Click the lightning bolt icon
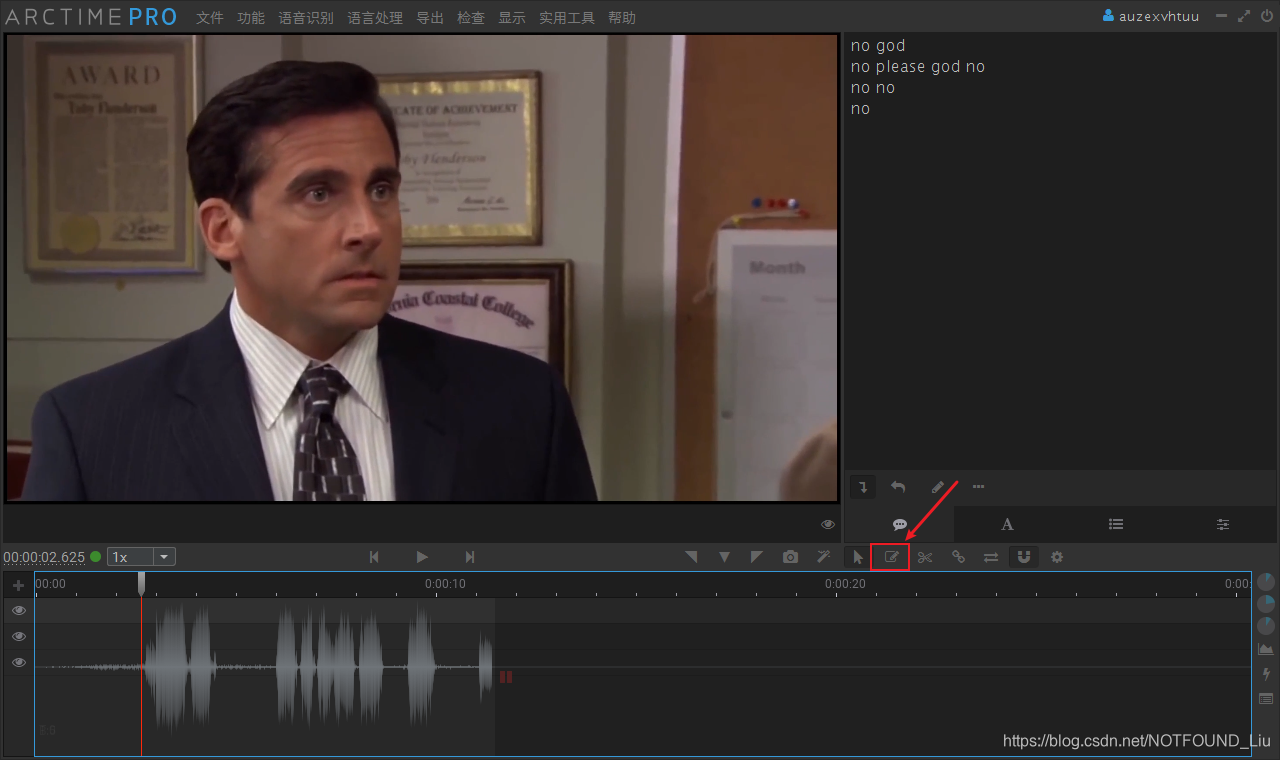 (1266, 674)
